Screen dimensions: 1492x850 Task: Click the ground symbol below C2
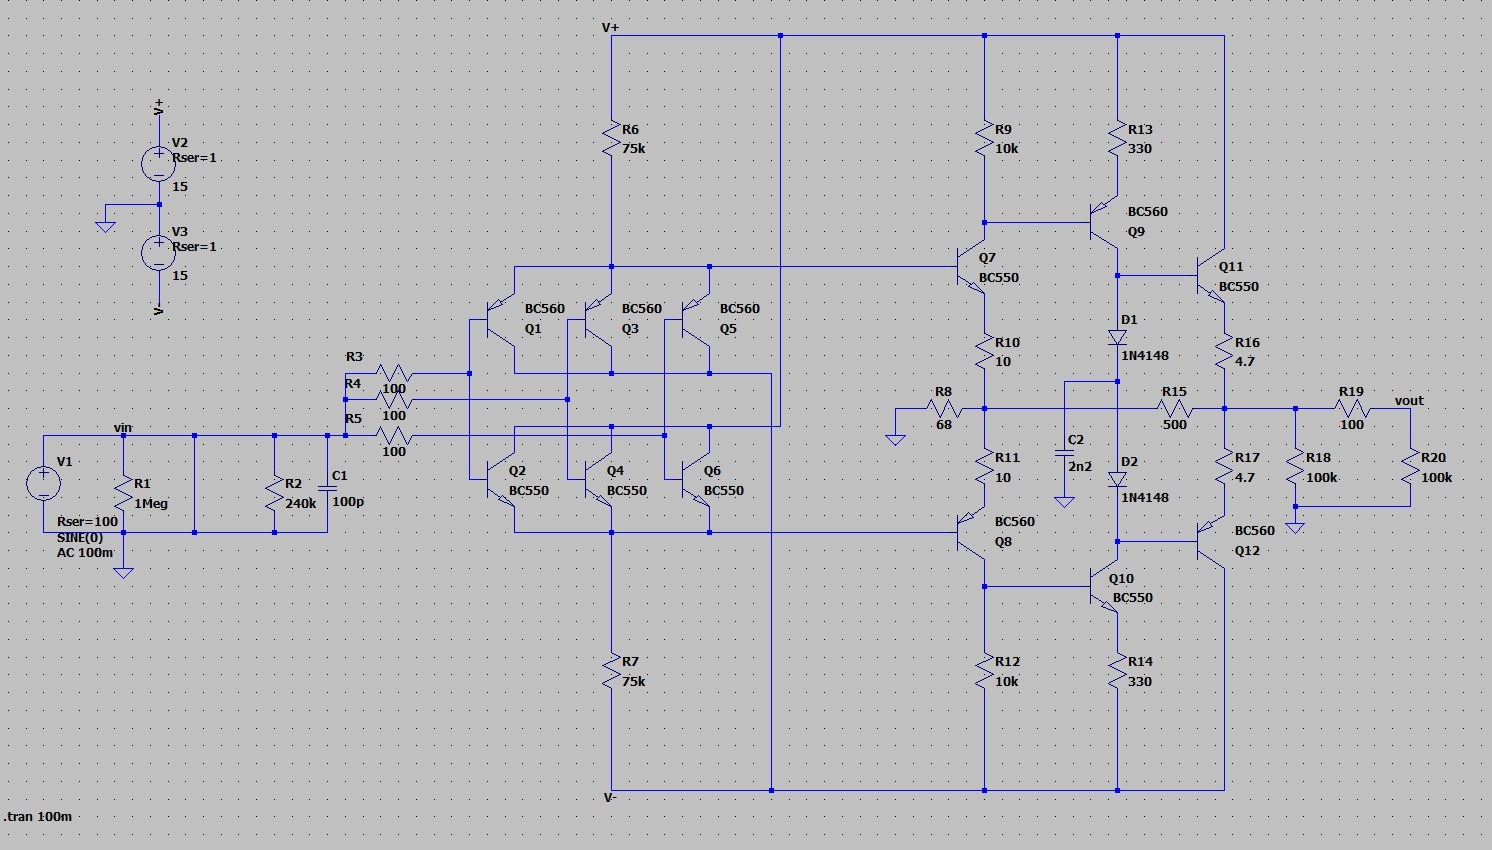click(x=1064, y=501)
